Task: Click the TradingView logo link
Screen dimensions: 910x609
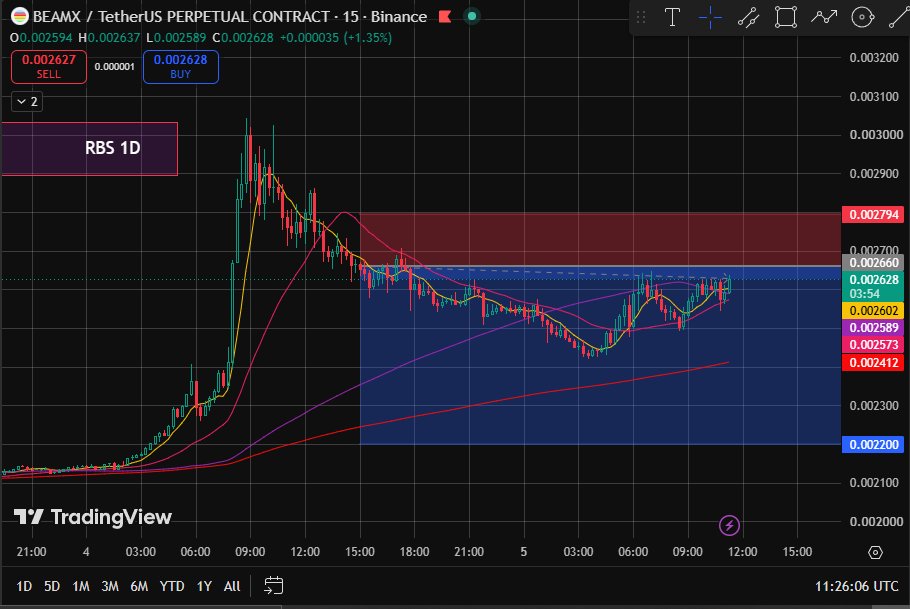Action: coord(93,517)
